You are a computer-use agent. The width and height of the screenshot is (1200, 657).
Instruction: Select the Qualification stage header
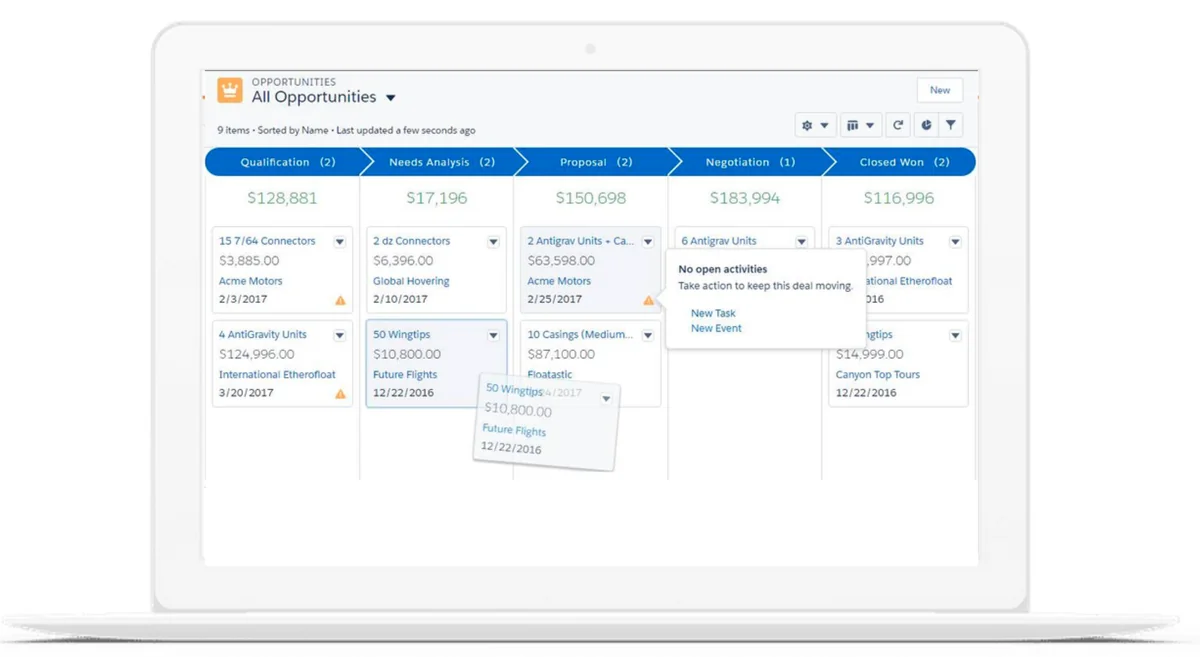287,162
